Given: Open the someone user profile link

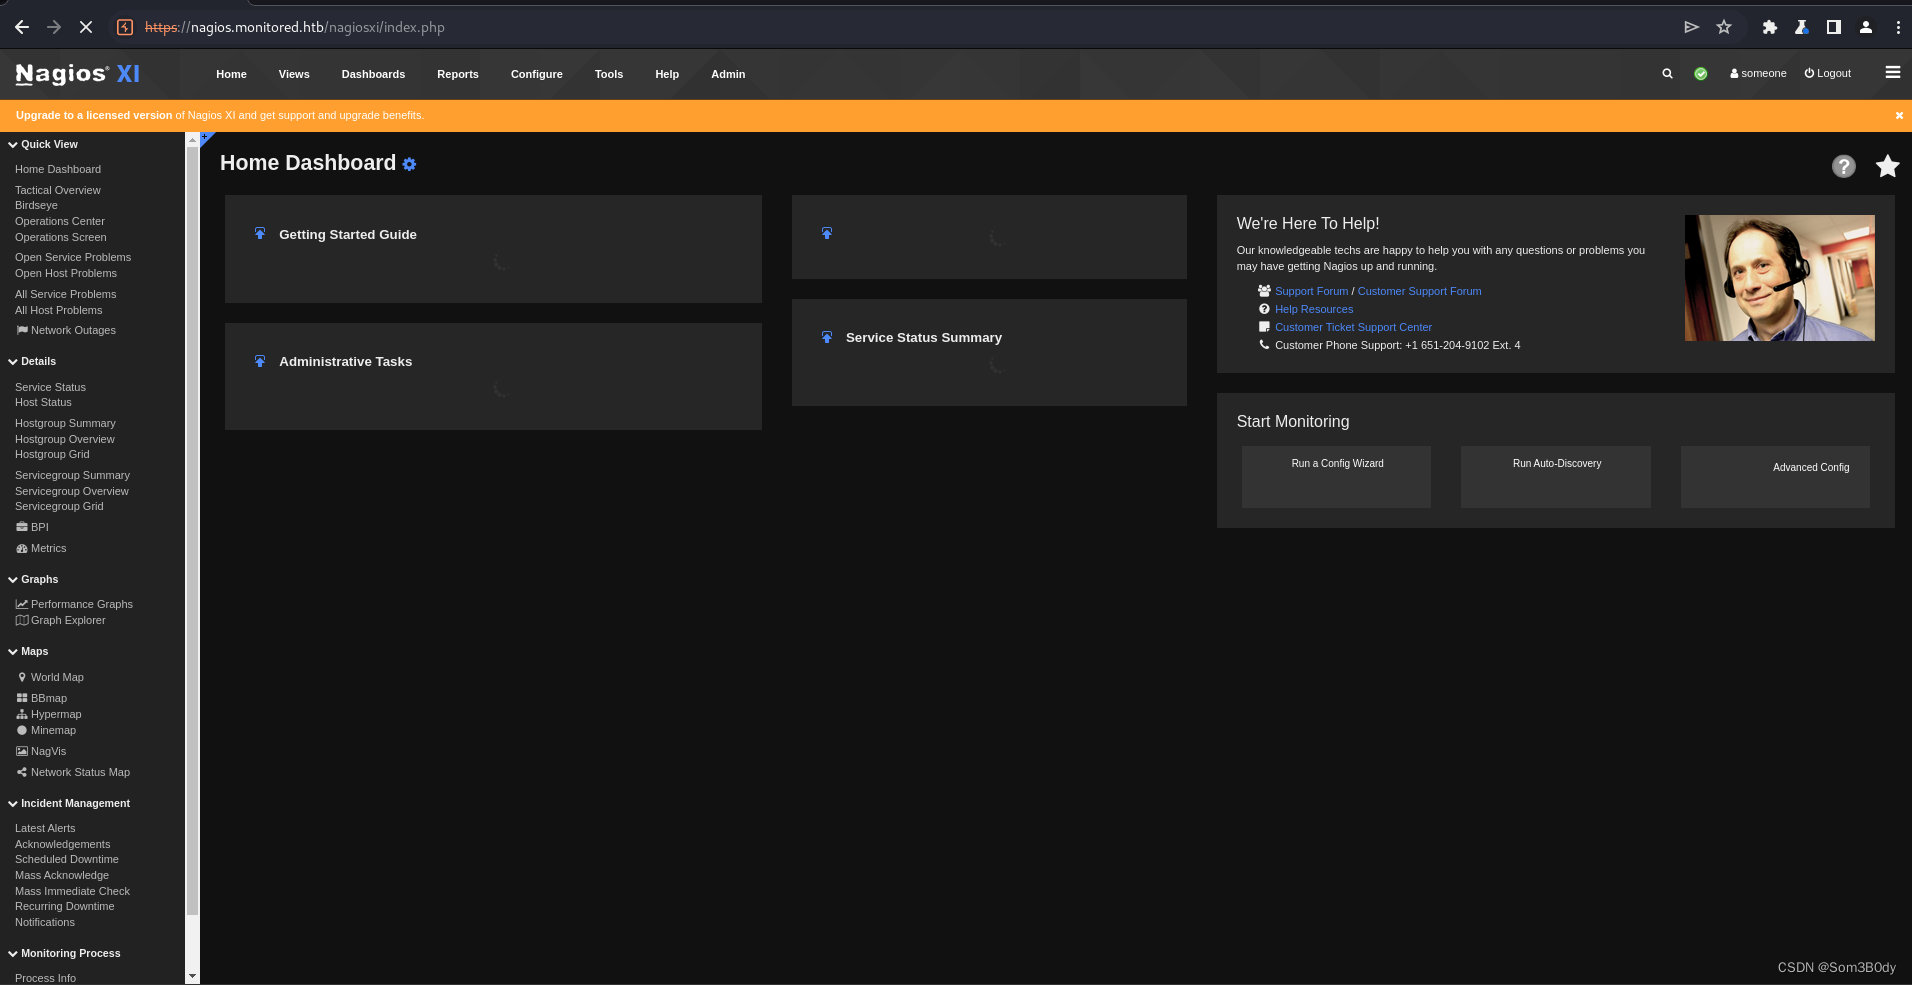Looking at the screenshot, I should click(1758, 73).
